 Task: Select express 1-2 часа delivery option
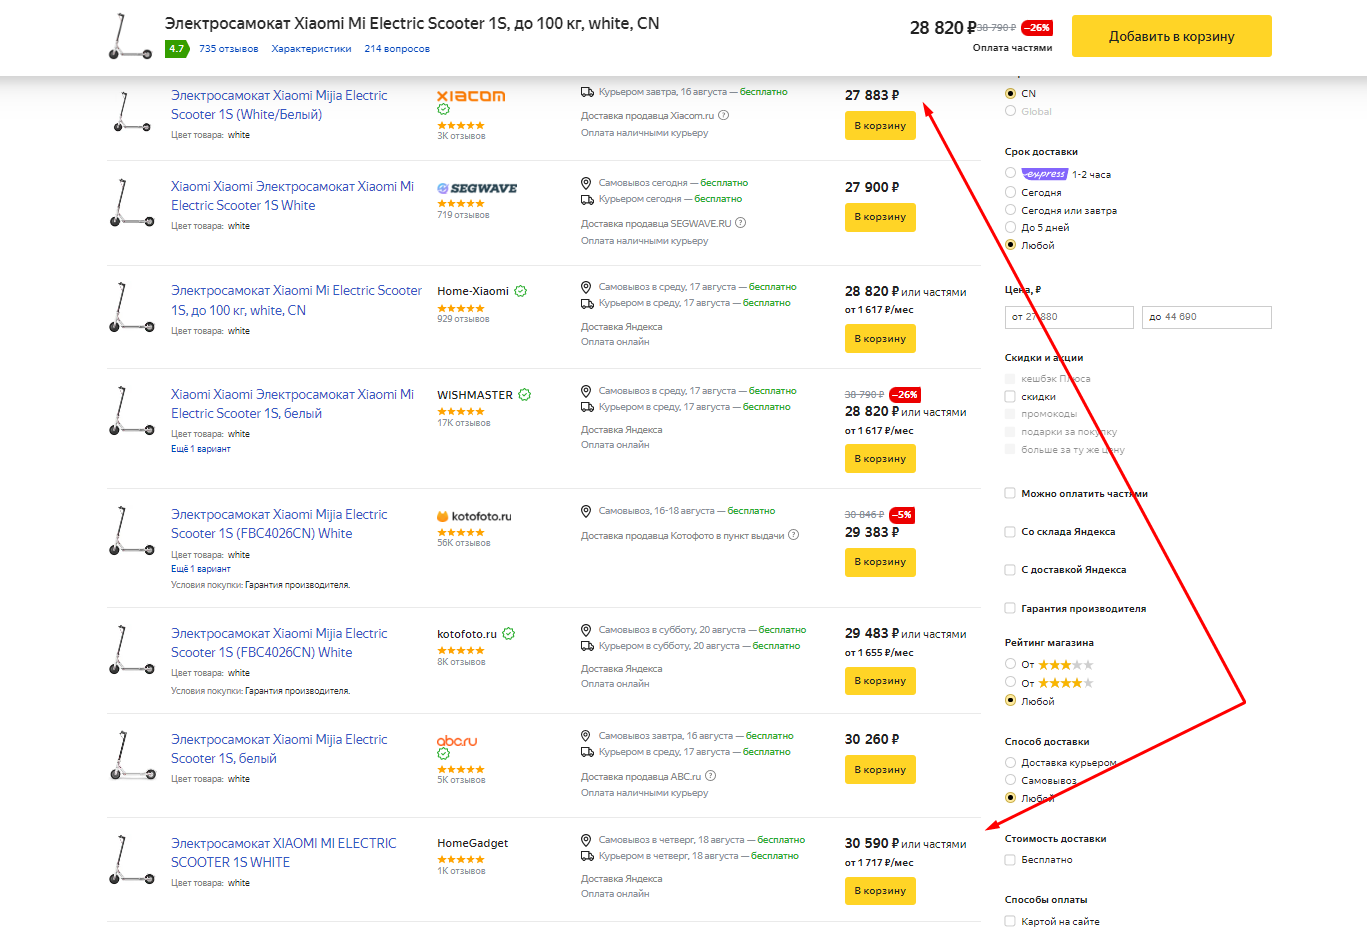coord(1010,174)
